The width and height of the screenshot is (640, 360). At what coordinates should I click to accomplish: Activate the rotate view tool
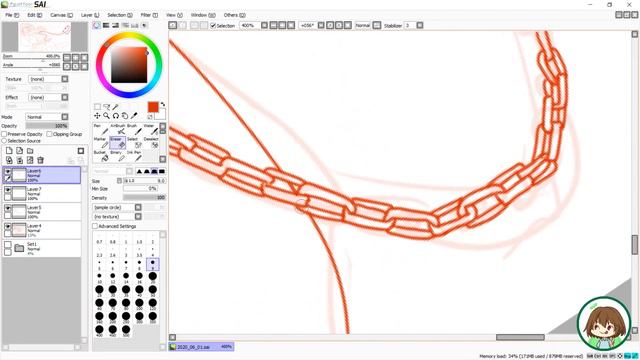[x=116, y=116]
